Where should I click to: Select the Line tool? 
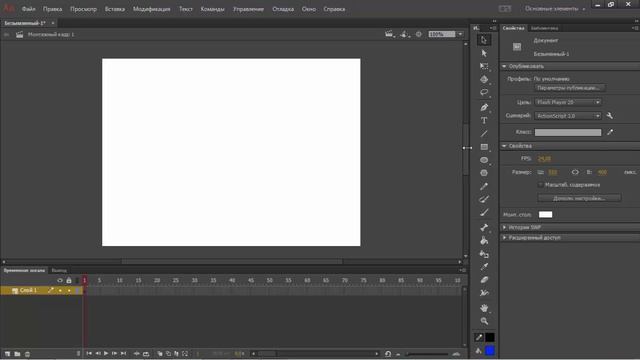tap(484, 133)
